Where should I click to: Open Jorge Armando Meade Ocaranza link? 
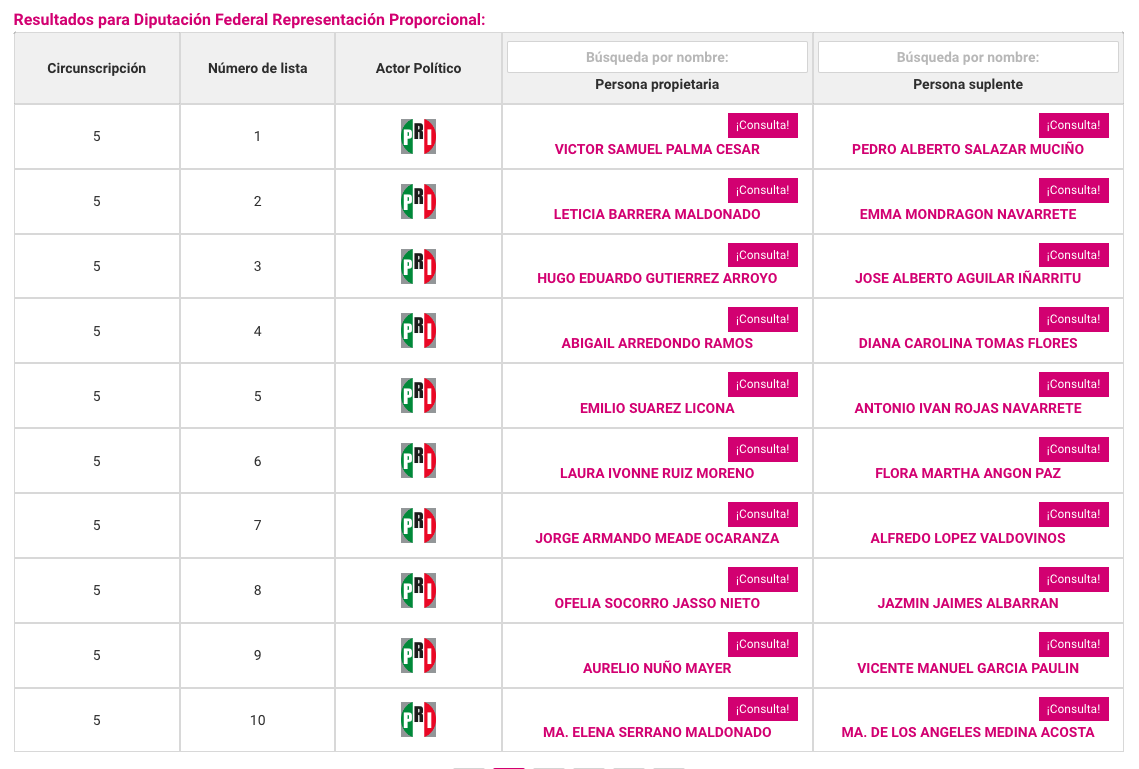pos(657,538)
